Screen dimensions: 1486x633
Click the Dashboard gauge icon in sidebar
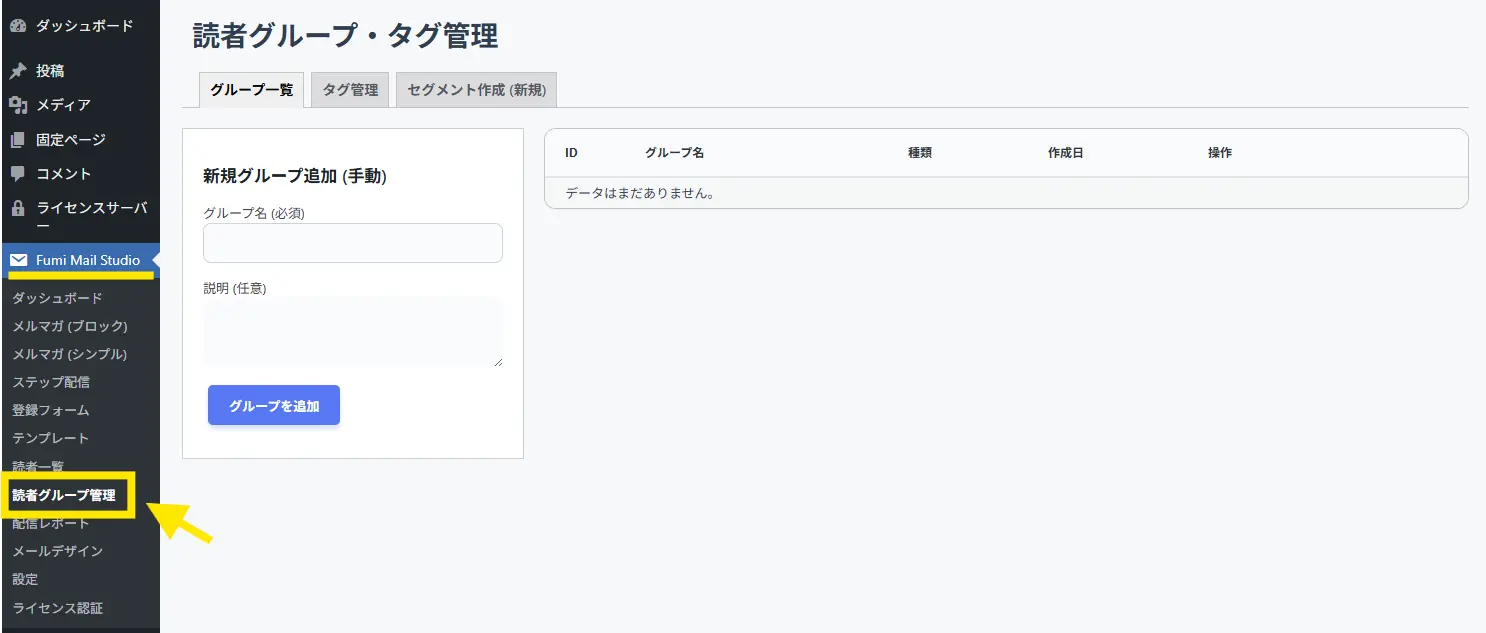pos(17,26)
